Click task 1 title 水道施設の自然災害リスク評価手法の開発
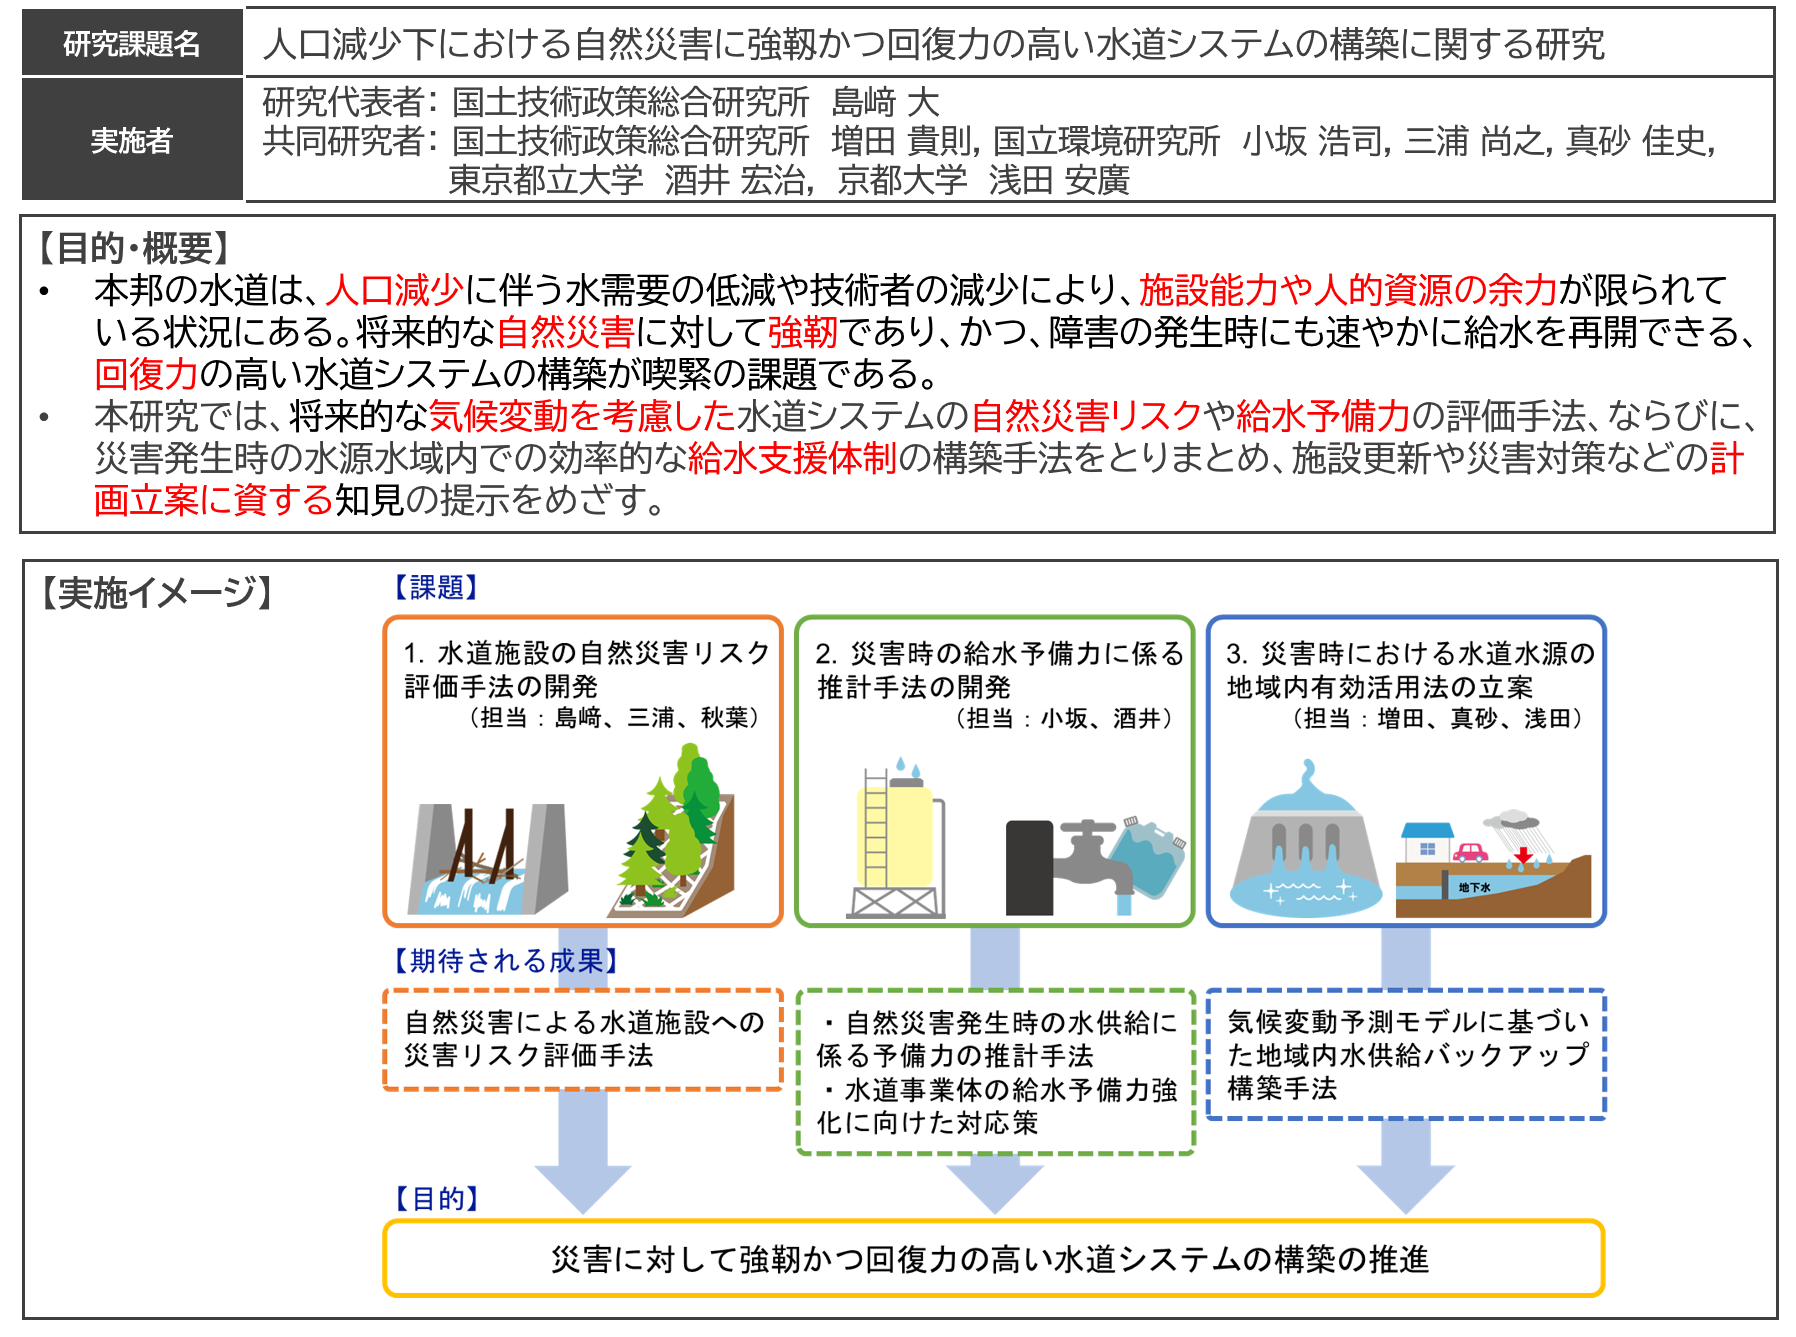The width and height of the screenshot is (1796, 1337). [586, 669]
